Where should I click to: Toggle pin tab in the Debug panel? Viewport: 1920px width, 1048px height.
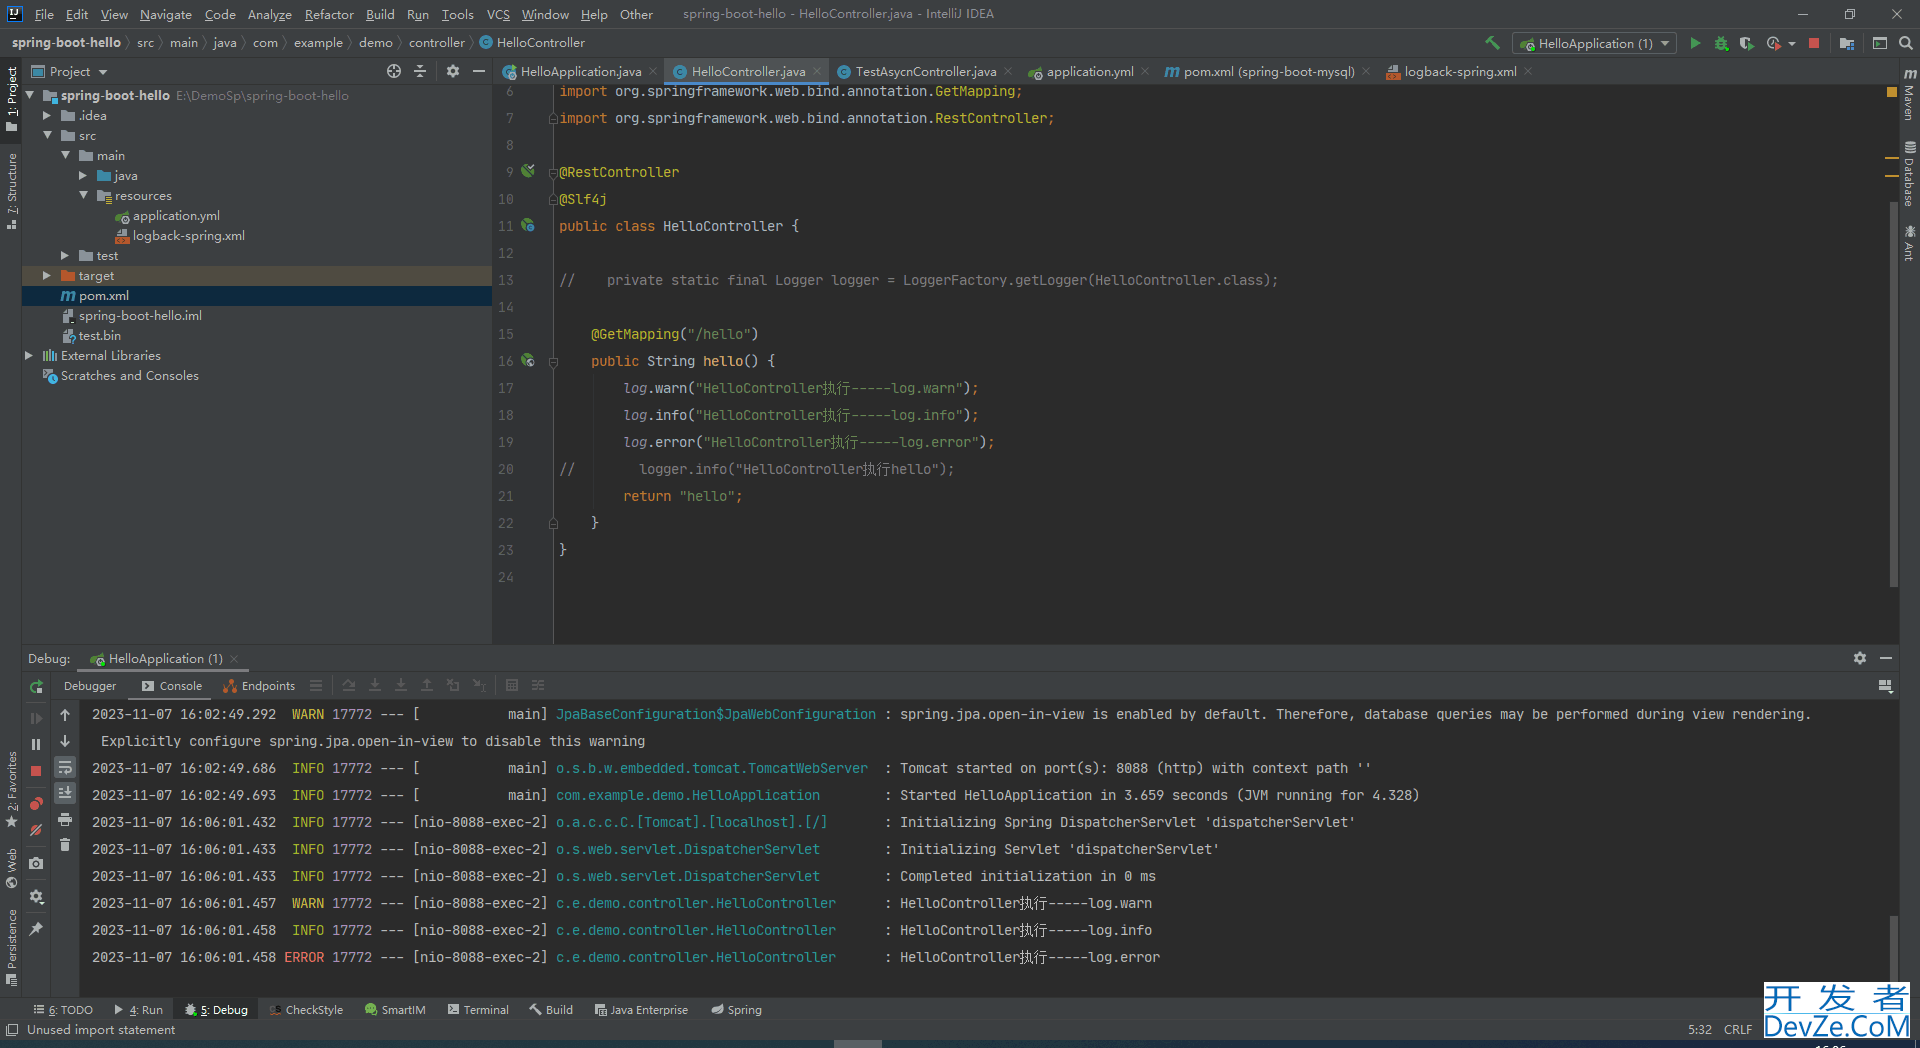(x=36, y=929)
